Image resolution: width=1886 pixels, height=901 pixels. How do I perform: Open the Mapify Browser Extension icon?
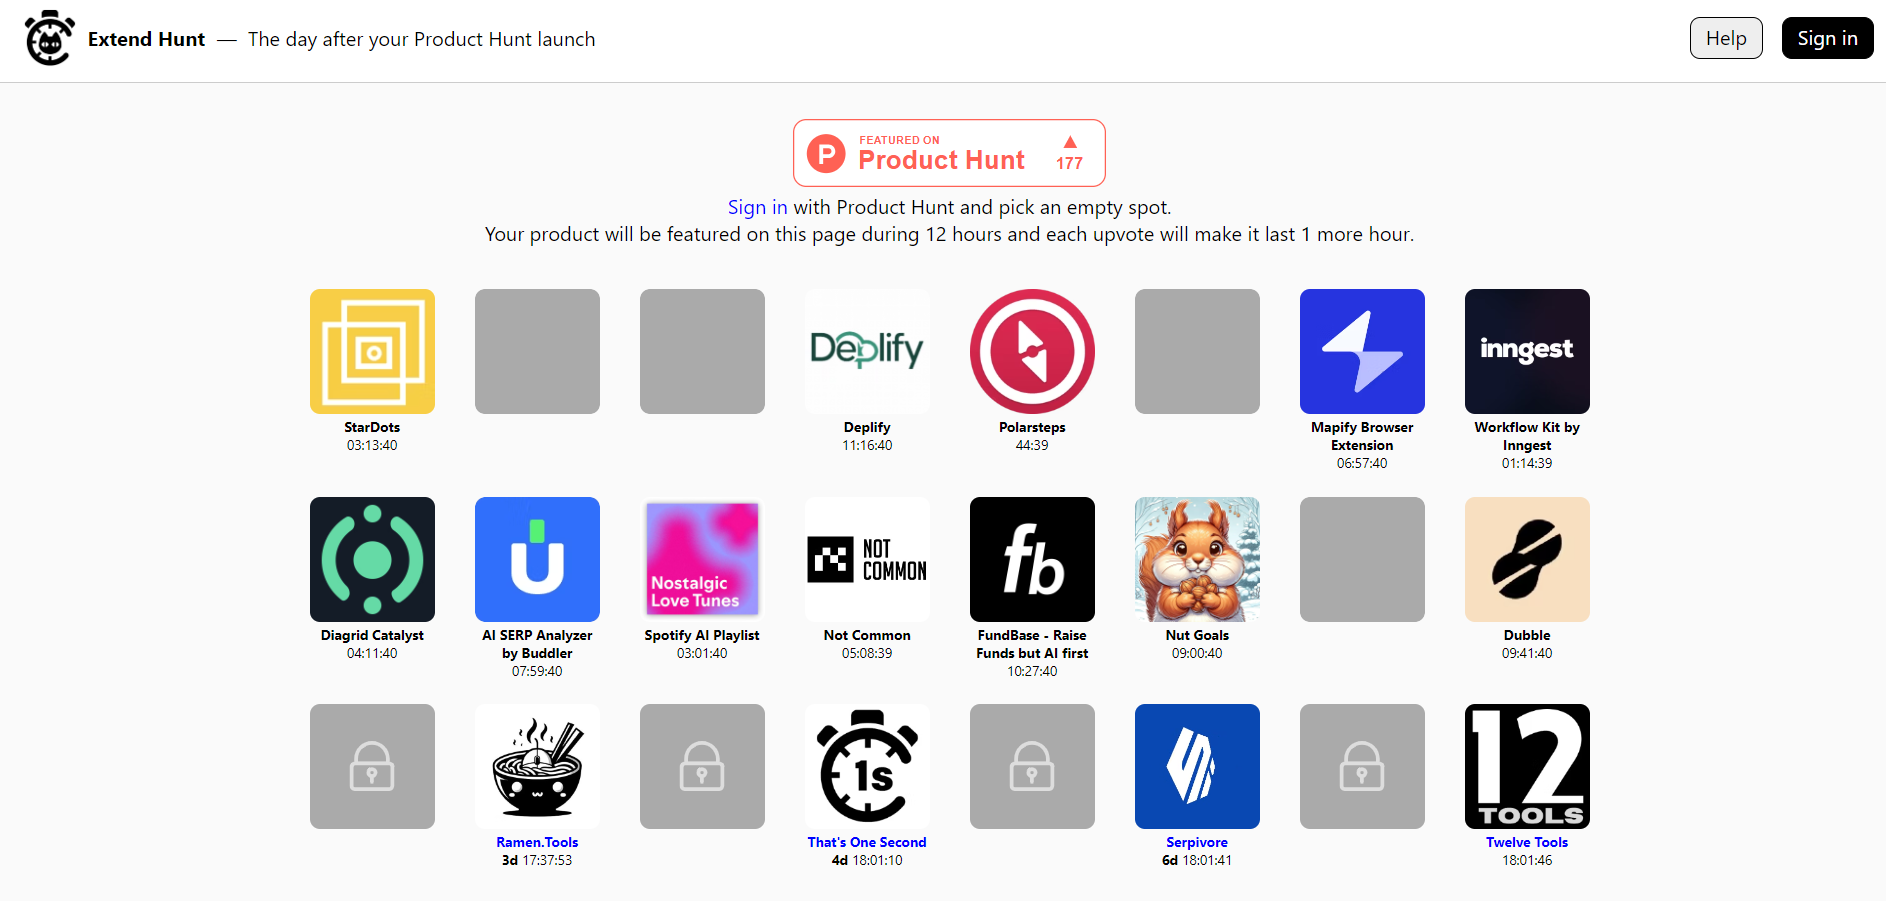(1362, 351)
